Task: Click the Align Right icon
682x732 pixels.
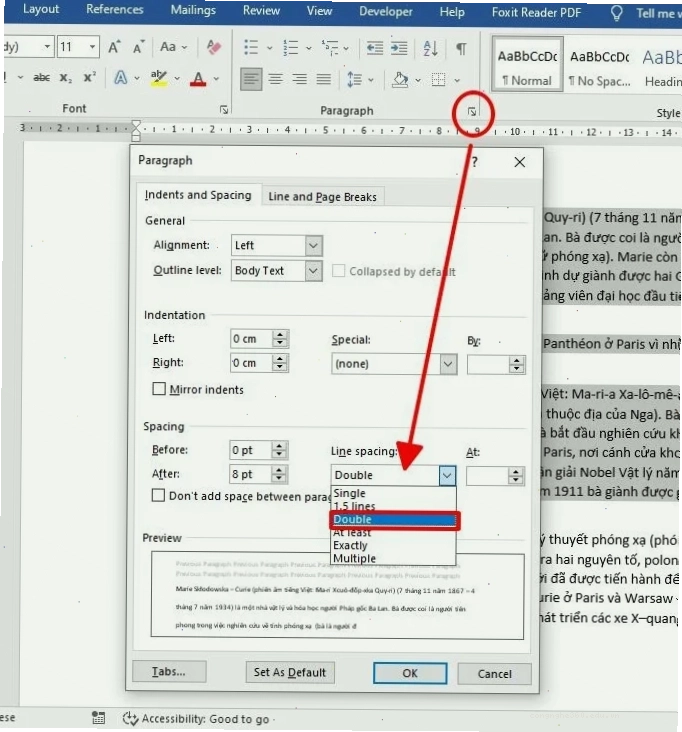Action: click(299, 79)
